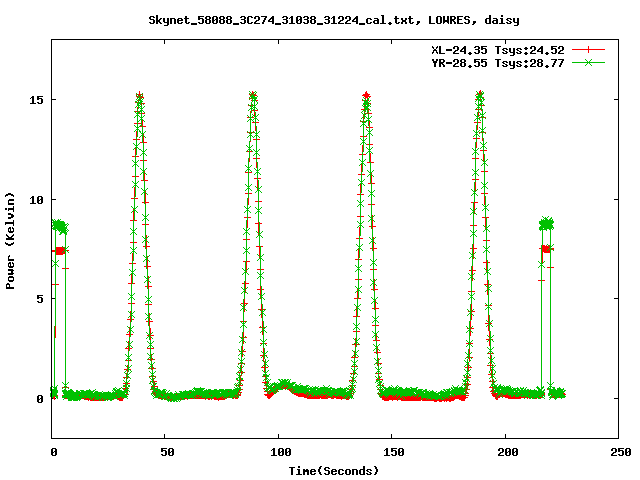Viewport: 640px width, 480px height.
Task: Click the second peak's top near 88 seconds
Action: [253, 96]
